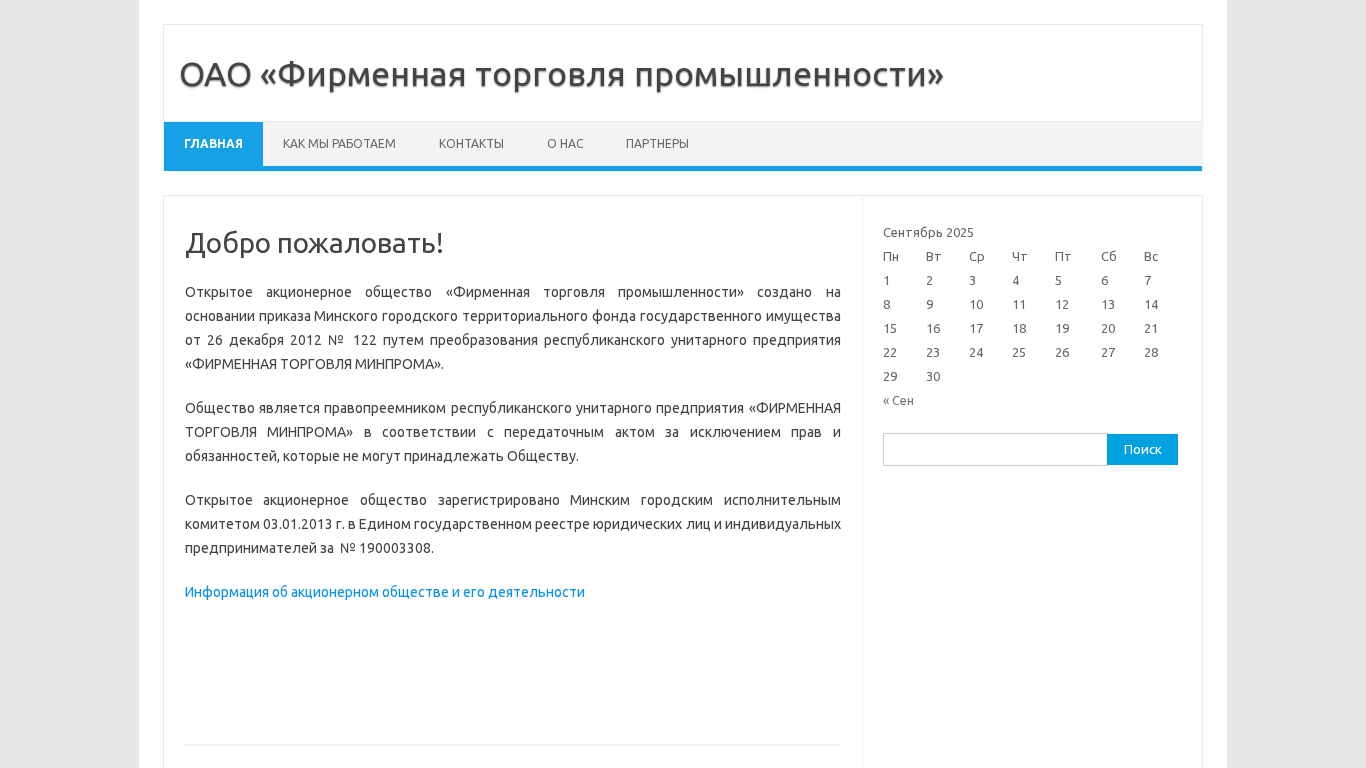The height and width of the screenshot is (768, 1366).
Task: Click the Поиск search button
Action: (1142, 449)
